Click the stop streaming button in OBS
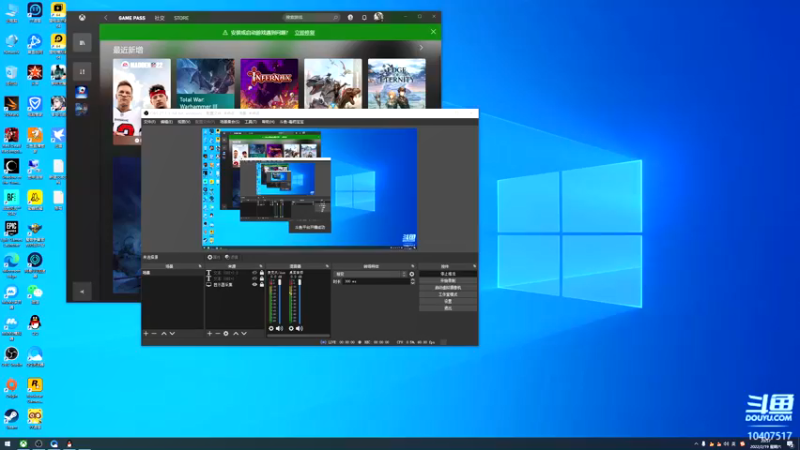Viewport: 800px width, 450px height. [x=447, y=274]
